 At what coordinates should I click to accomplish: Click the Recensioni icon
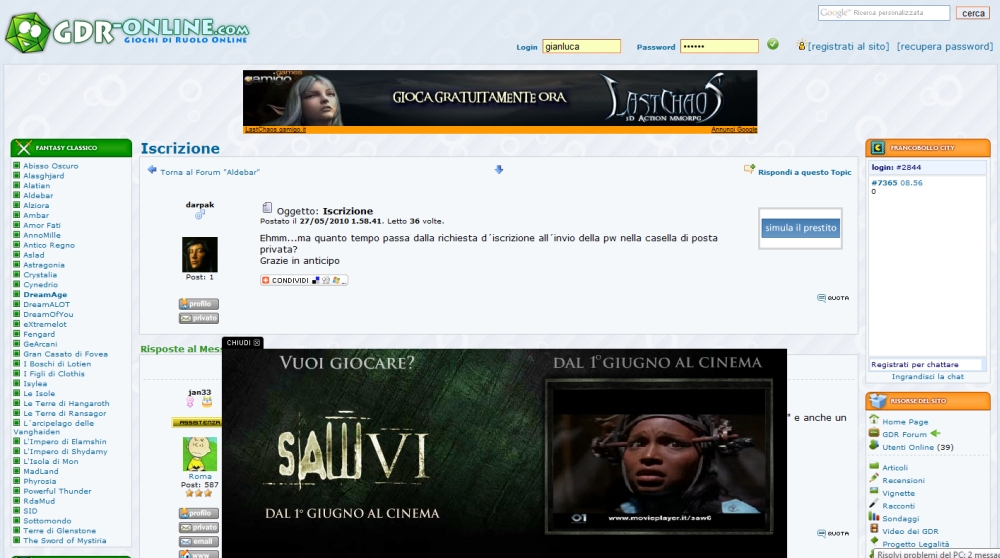pos(874,478)
